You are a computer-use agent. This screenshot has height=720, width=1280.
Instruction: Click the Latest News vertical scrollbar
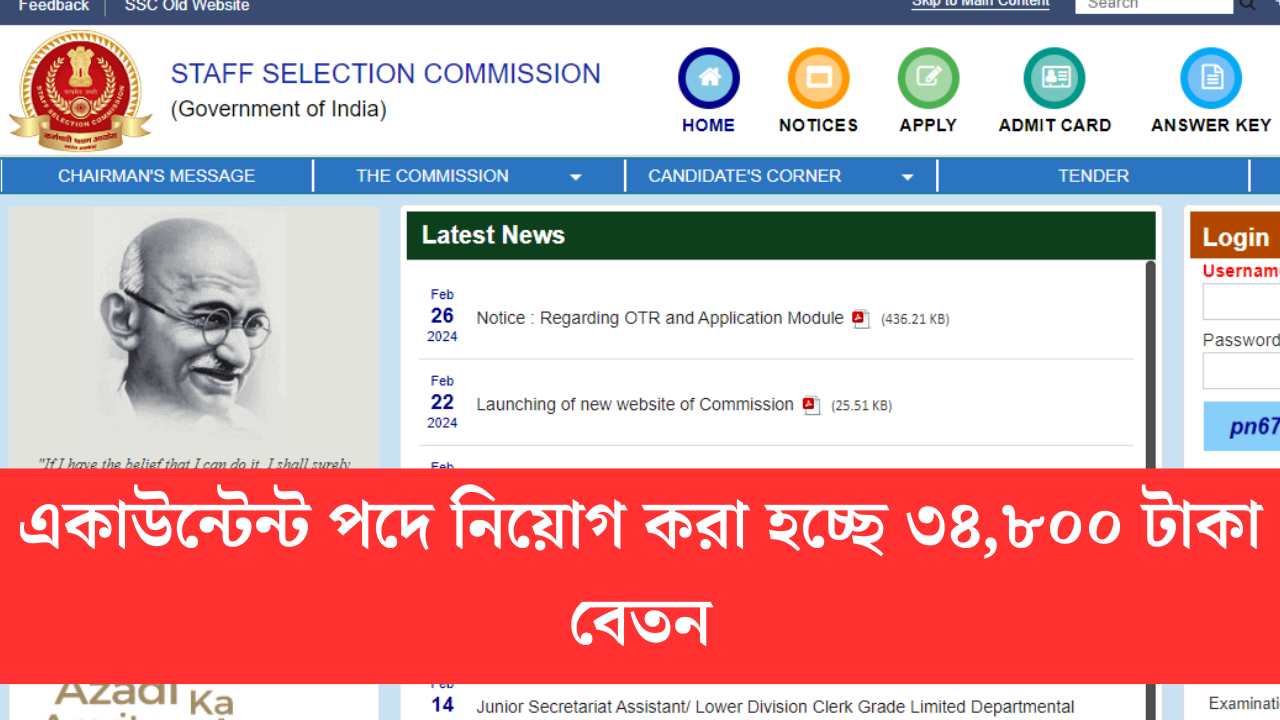[x=1150, y=364]
